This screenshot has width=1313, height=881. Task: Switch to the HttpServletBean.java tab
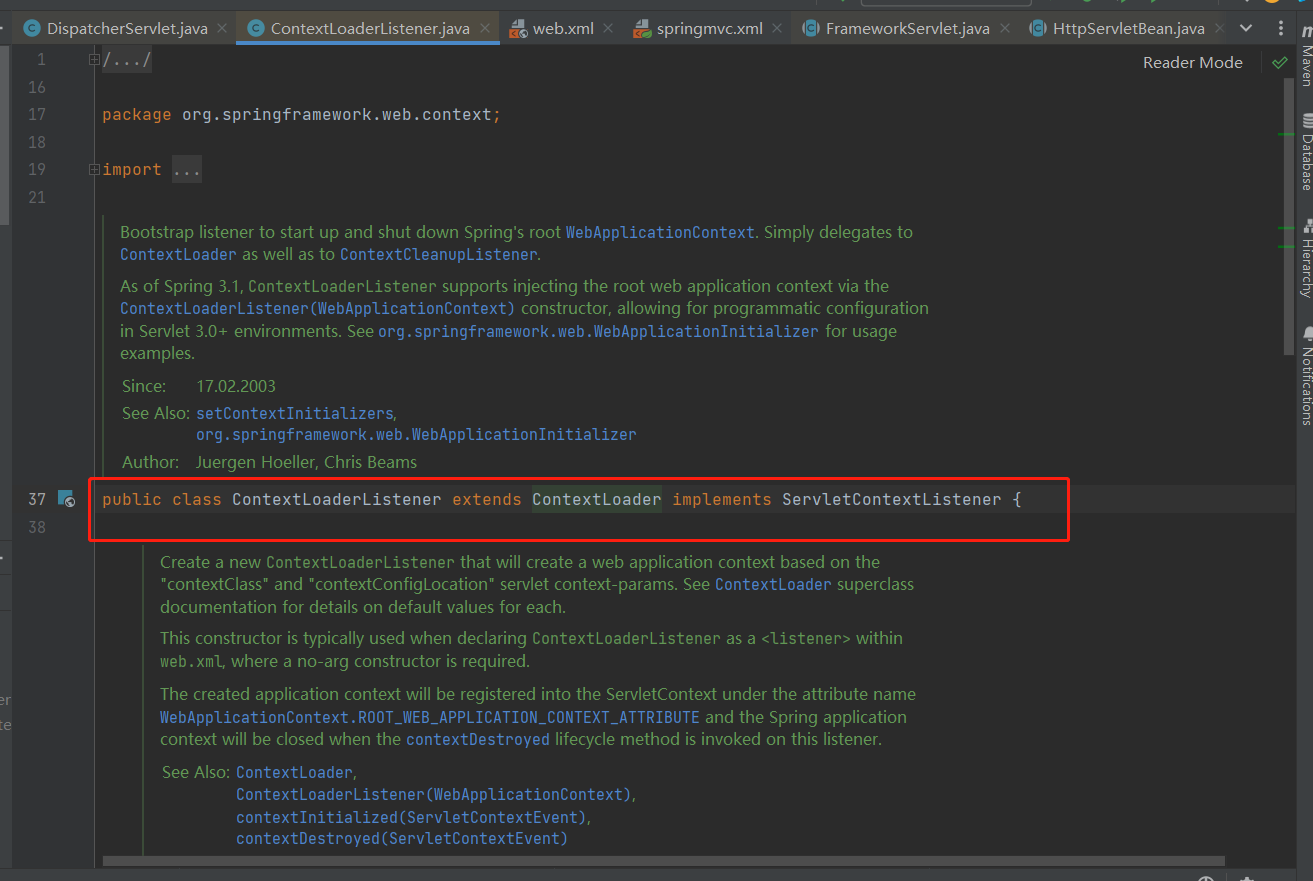pyautogui.click(x=1129, y=29)
